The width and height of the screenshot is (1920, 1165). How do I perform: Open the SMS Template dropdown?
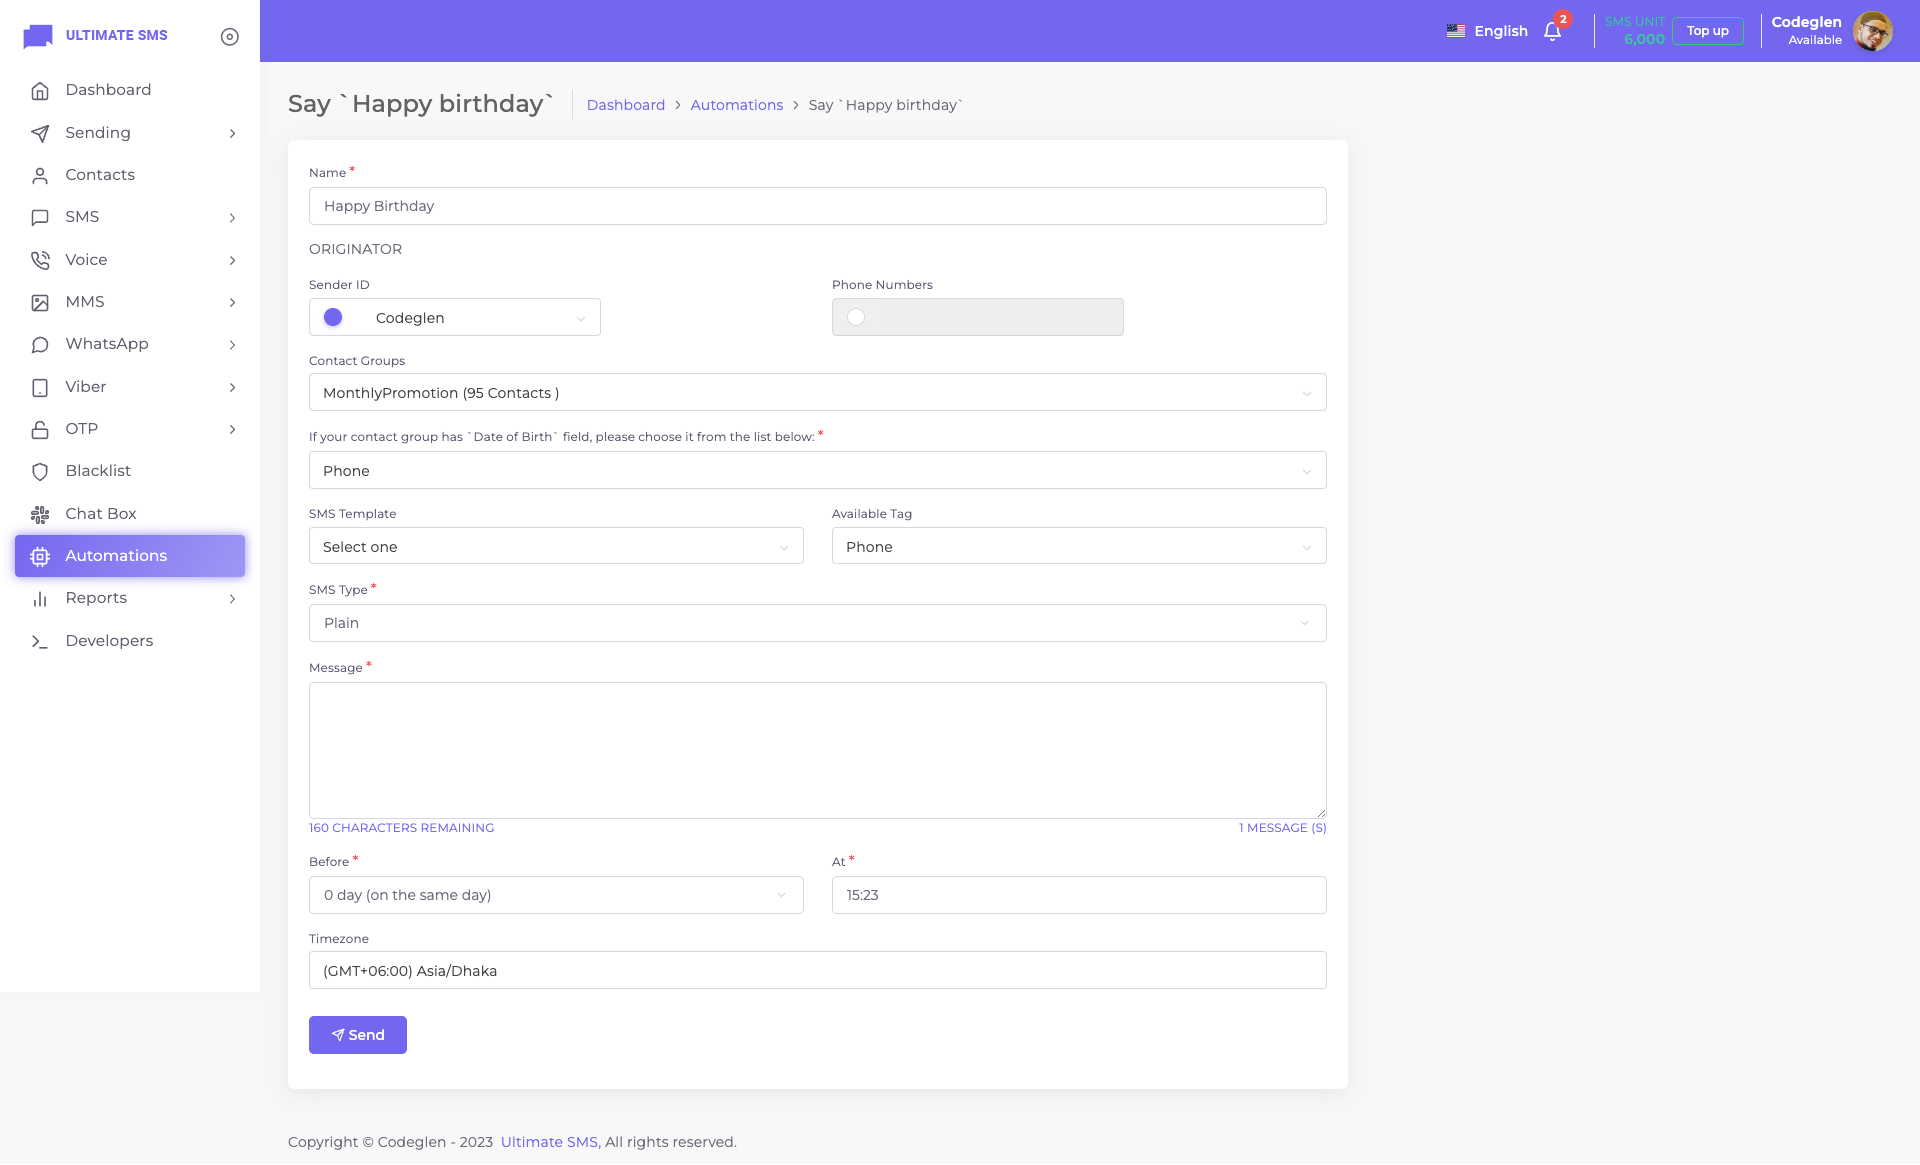pyautogui.click(x=556, y=547)
